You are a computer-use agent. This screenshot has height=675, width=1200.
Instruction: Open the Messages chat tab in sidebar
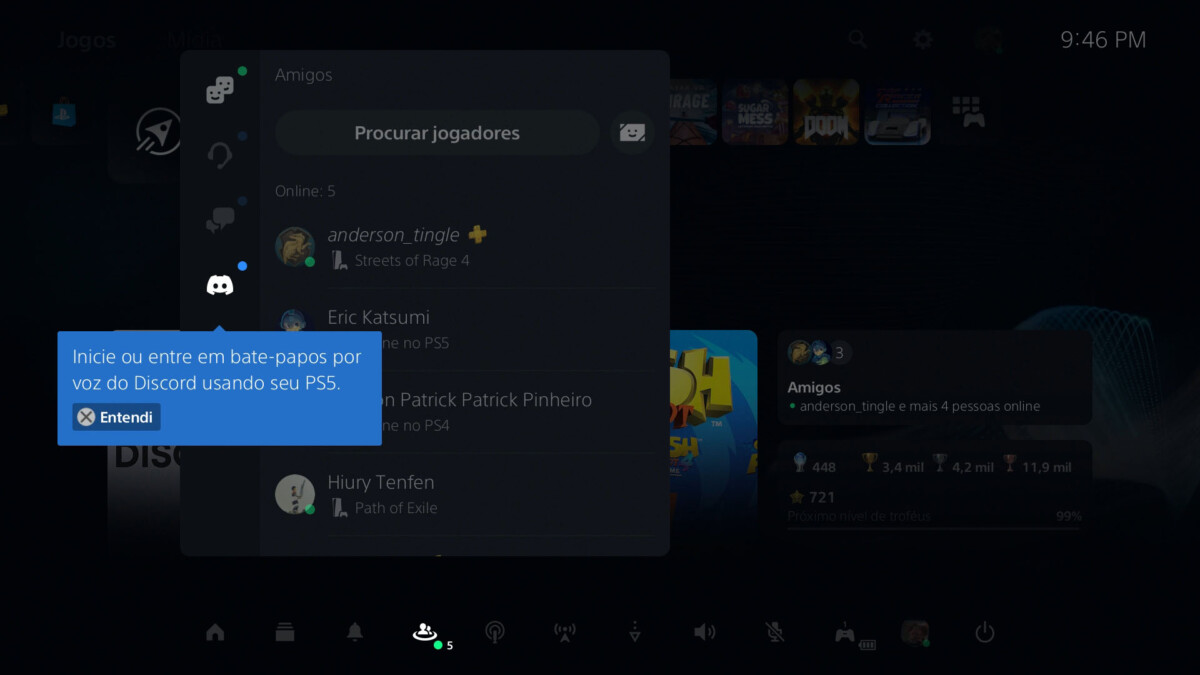(219, 220)
